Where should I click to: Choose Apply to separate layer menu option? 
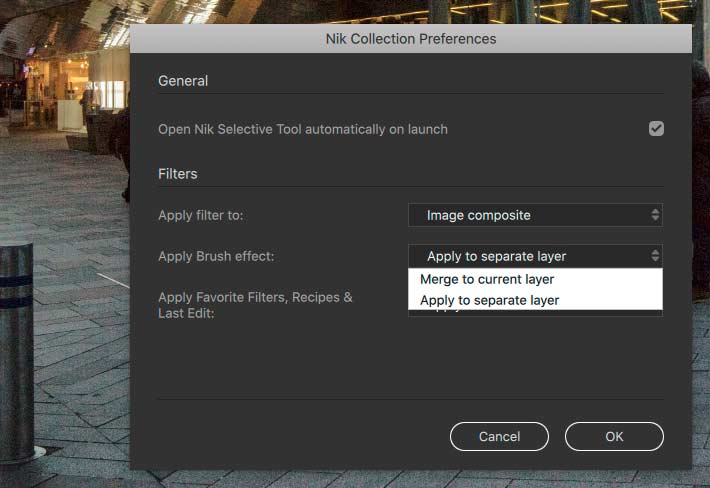[x=535, y=300]
